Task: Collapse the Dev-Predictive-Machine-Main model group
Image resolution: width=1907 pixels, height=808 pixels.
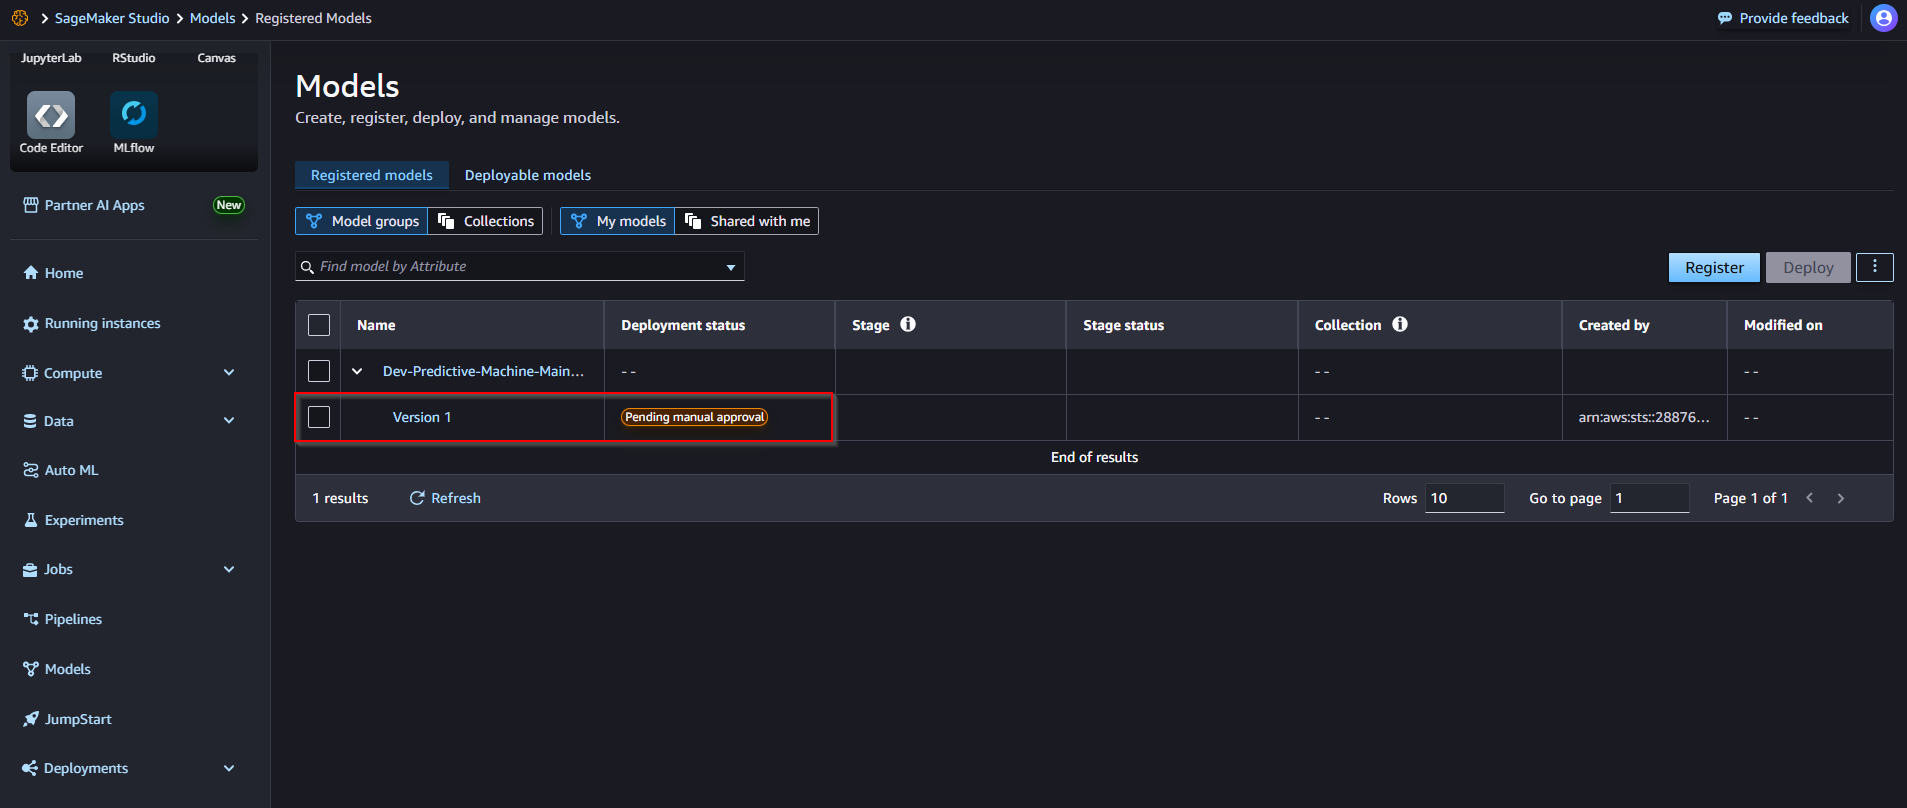Action: click(x=357, y=371)
